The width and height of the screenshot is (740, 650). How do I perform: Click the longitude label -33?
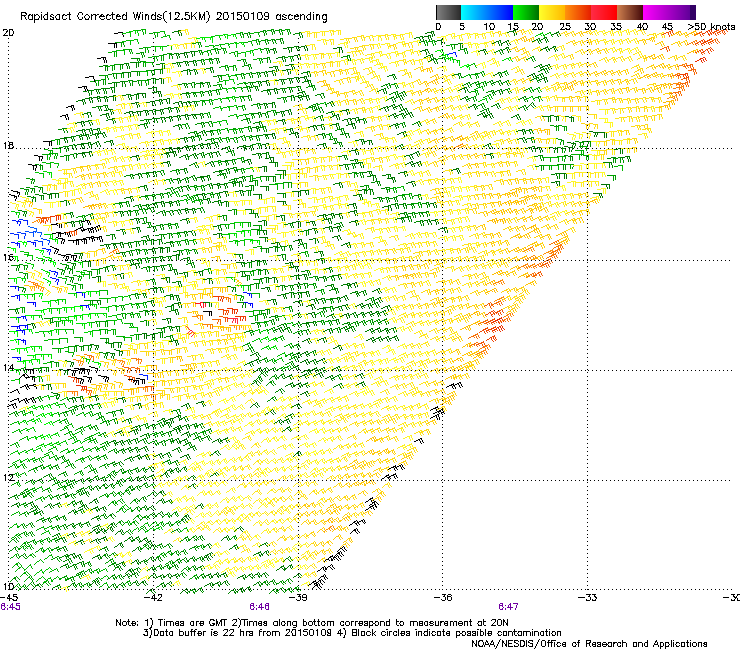(588, 598)
